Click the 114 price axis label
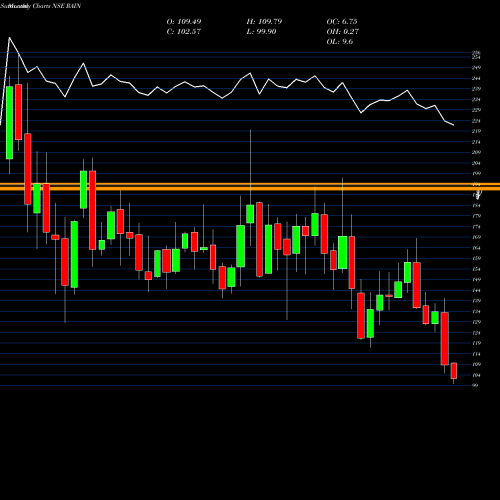The width and height of the screenshot is (500, 500). point(476,354)
